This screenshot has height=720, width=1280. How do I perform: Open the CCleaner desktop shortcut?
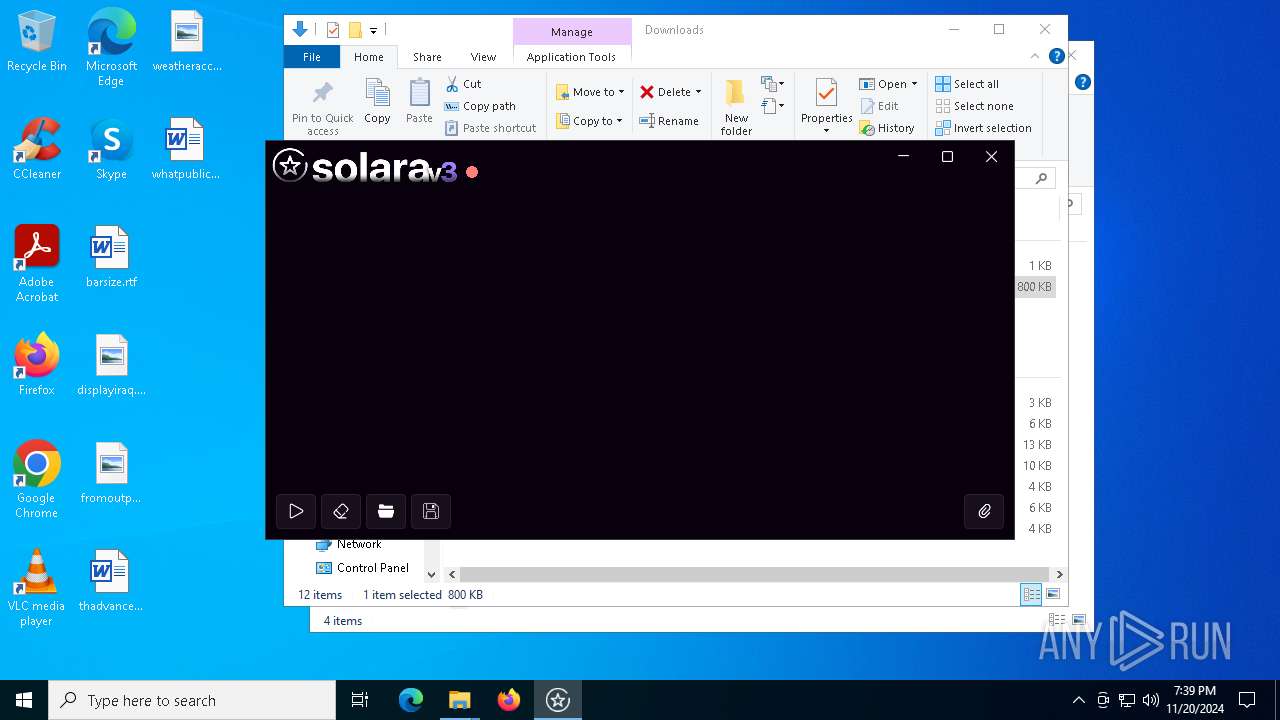(x=37, y=150)
